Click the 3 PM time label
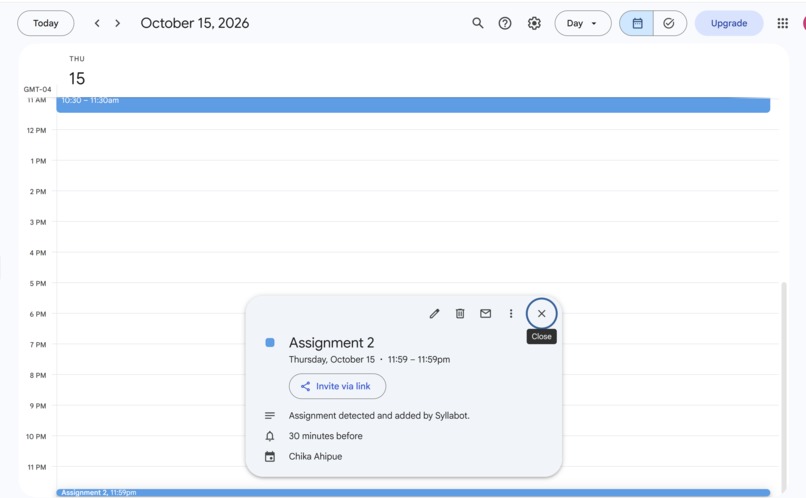The width and height of the screenshot is (806, 498). 38,222
